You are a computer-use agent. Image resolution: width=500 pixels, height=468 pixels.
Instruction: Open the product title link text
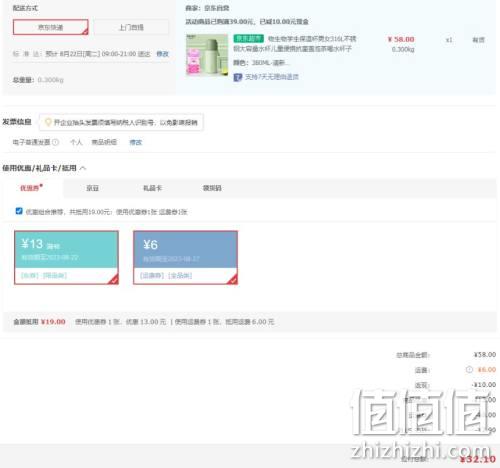click(x=295, y=44)
